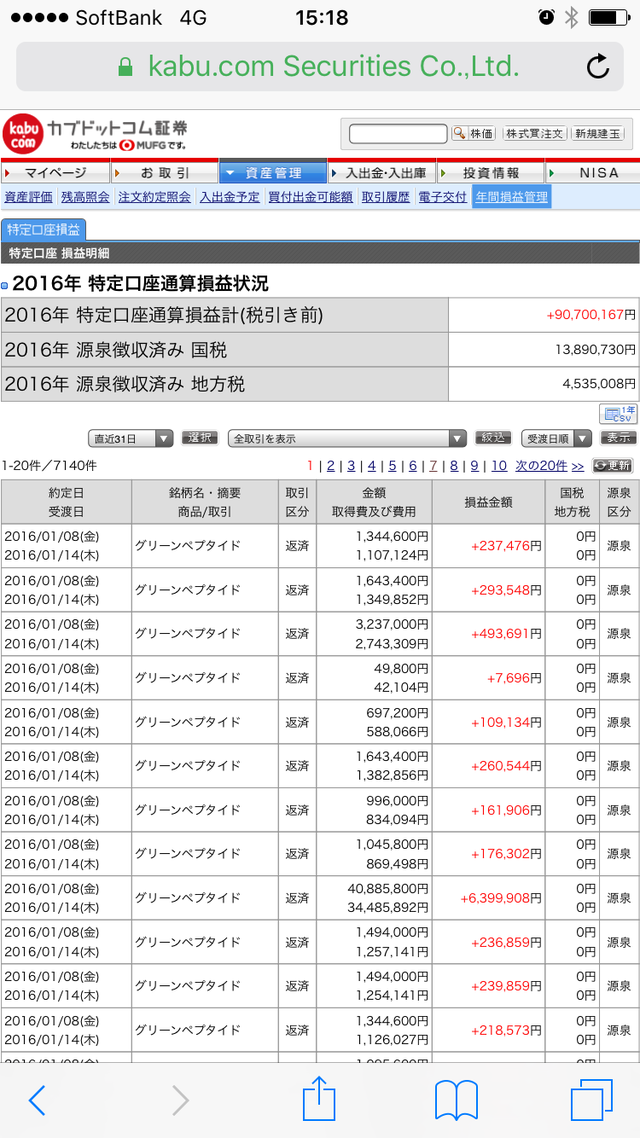Select the 特定口座損益 tab

(44, 229)
